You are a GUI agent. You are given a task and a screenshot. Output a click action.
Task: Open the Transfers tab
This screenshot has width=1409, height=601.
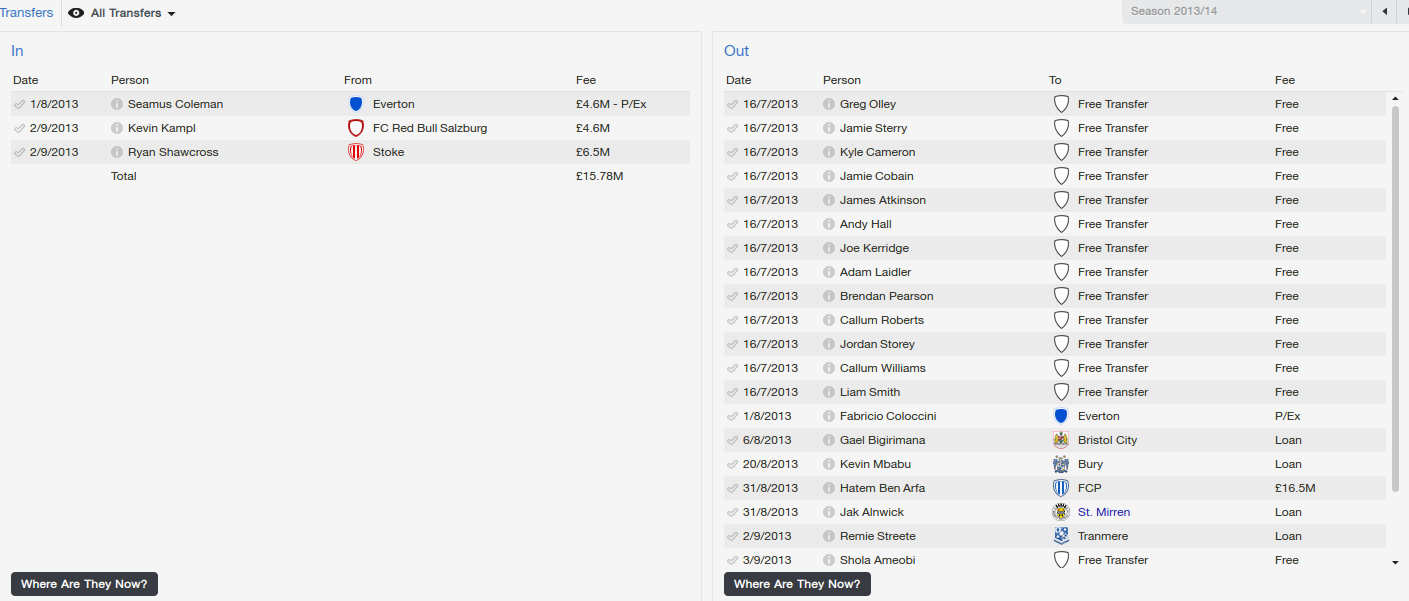coord(27,13)
